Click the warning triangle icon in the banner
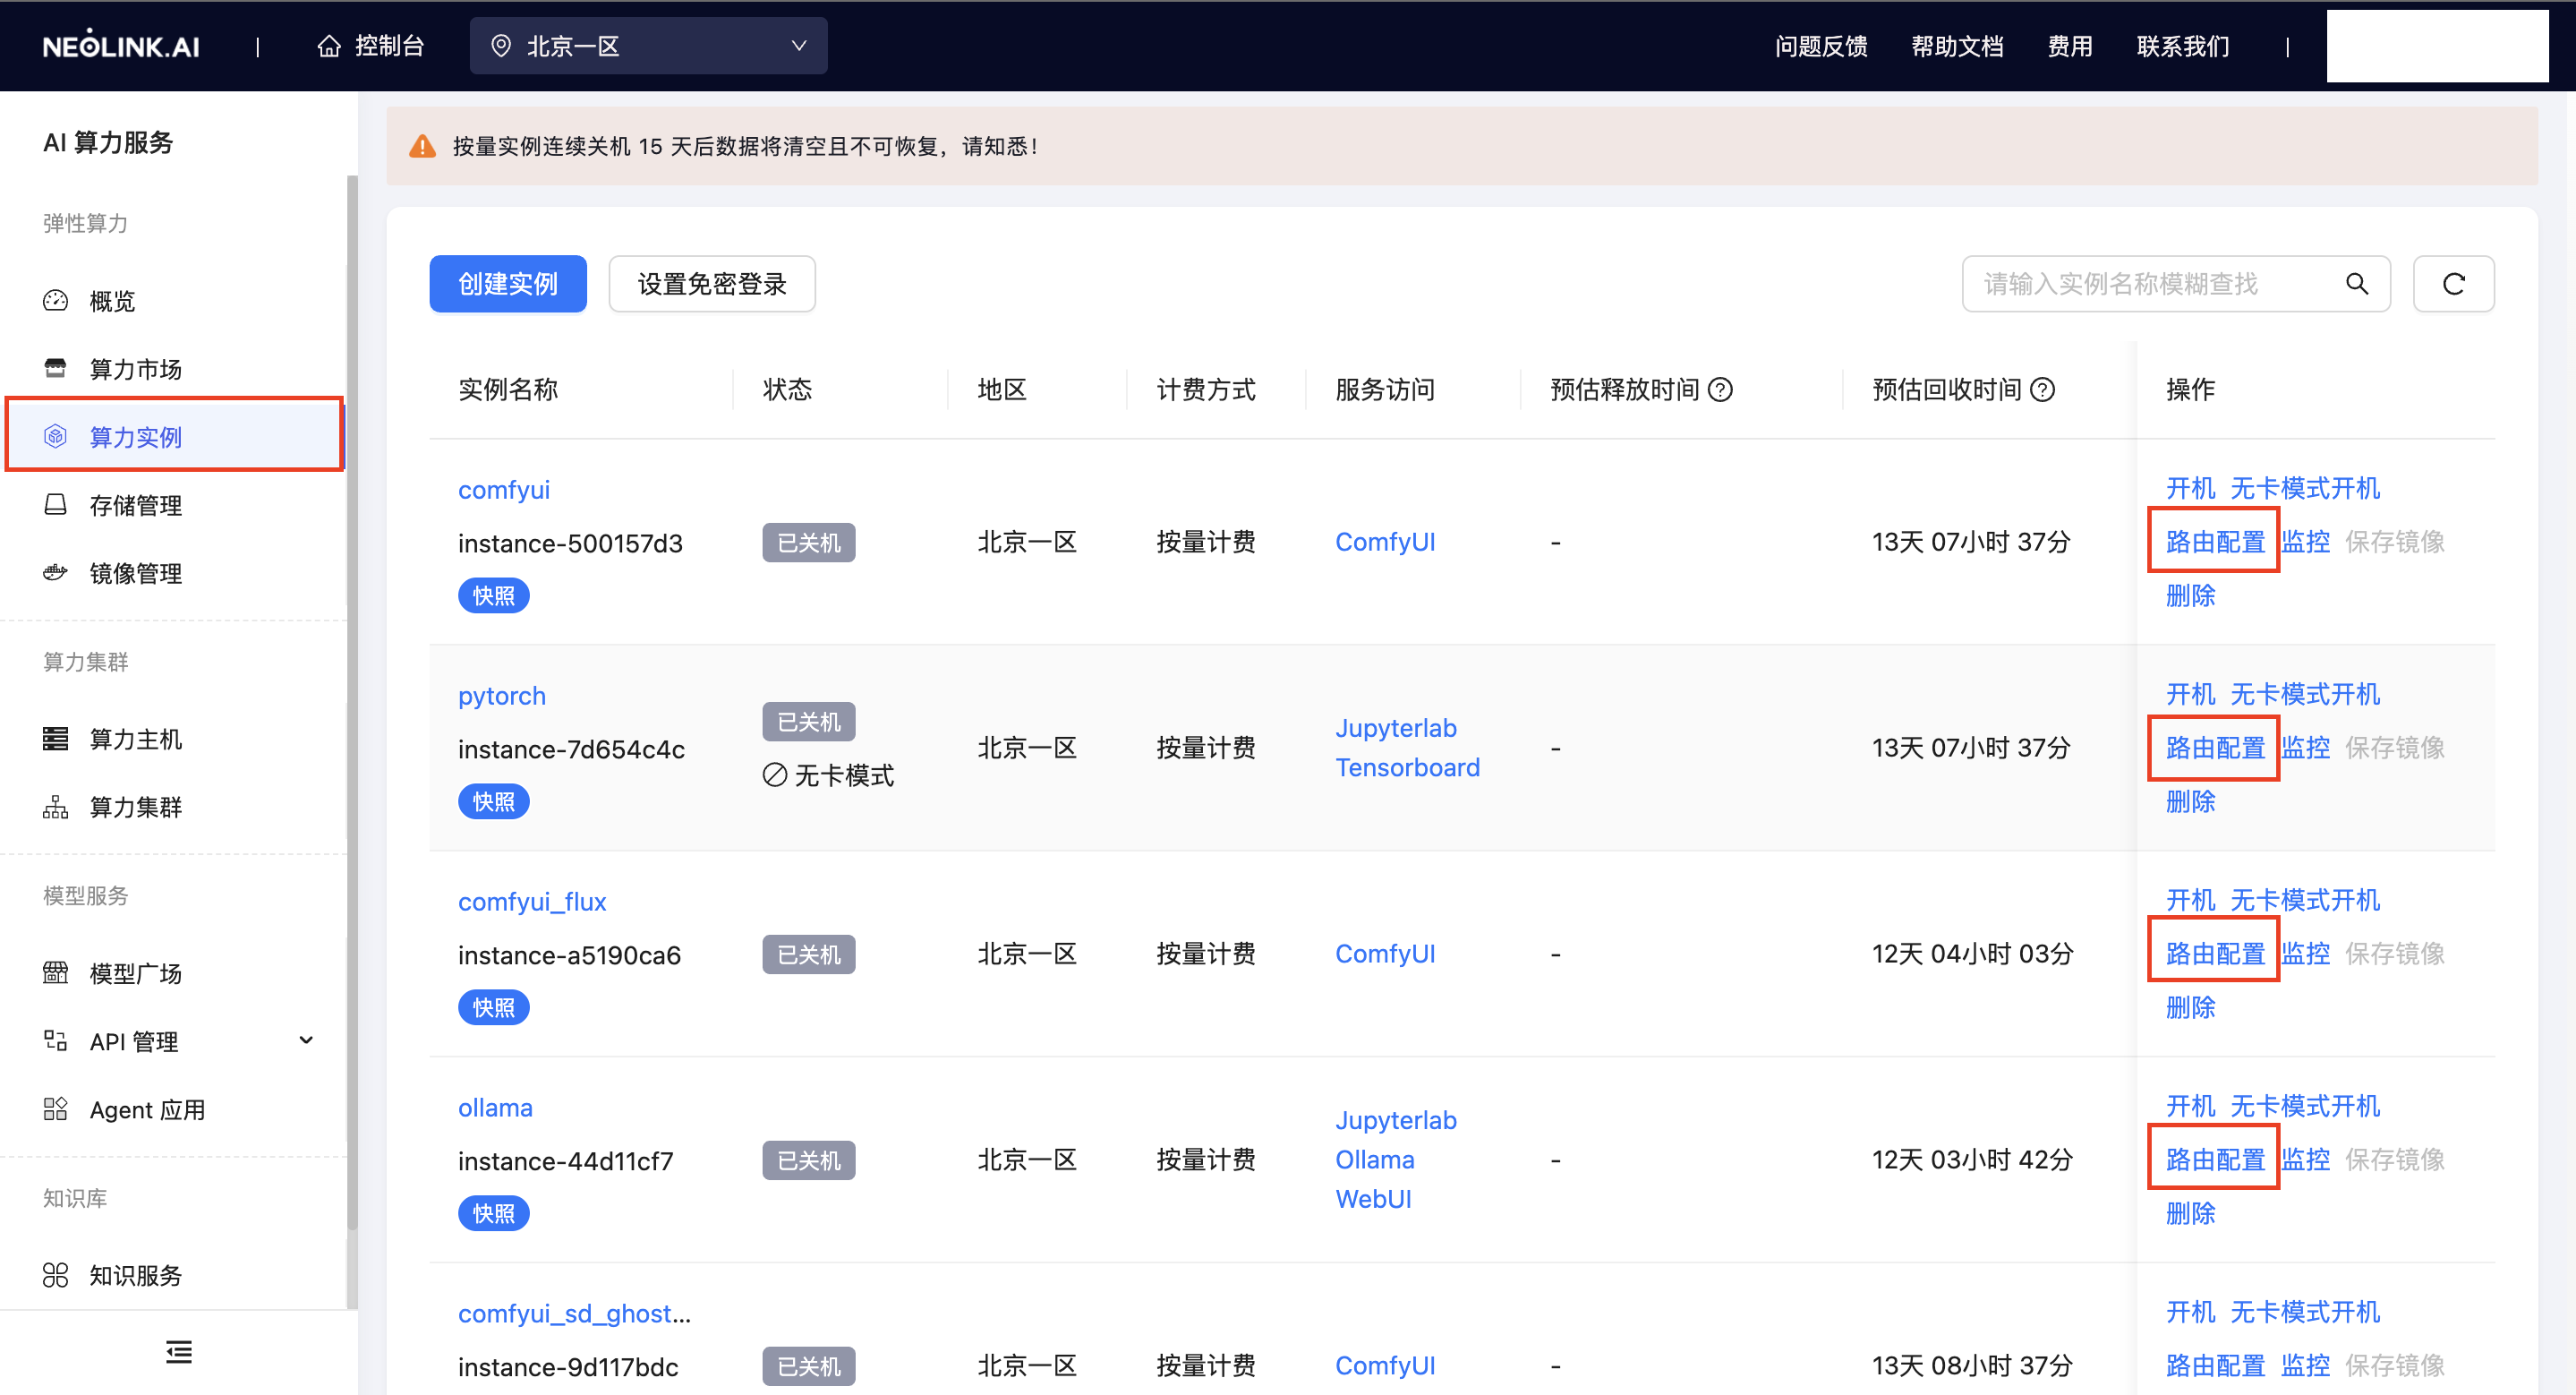Viewport: 2576px width, 1395px height. 423,146
